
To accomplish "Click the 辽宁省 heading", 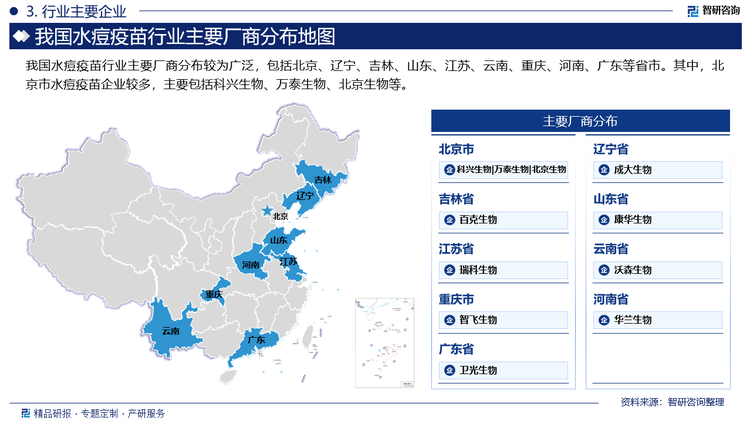I will coord(611,149).
